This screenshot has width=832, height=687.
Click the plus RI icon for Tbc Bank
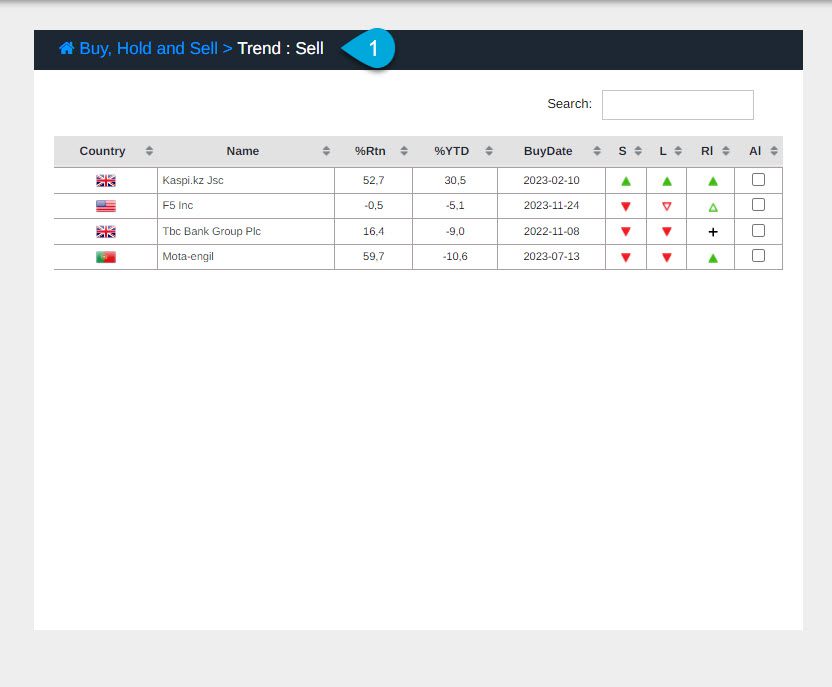713,232
